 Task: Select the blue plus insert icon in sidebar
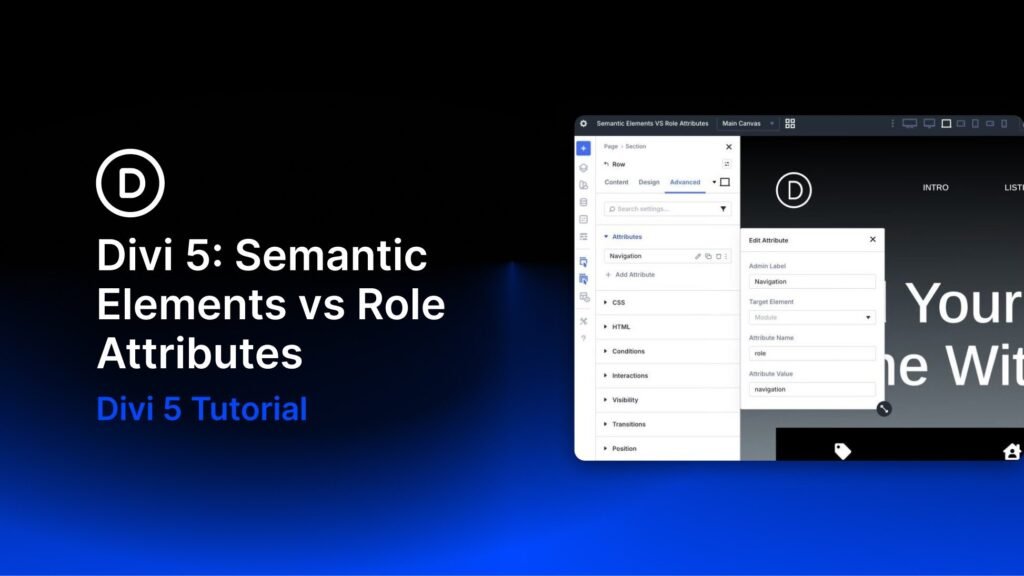tap(583, 148)
